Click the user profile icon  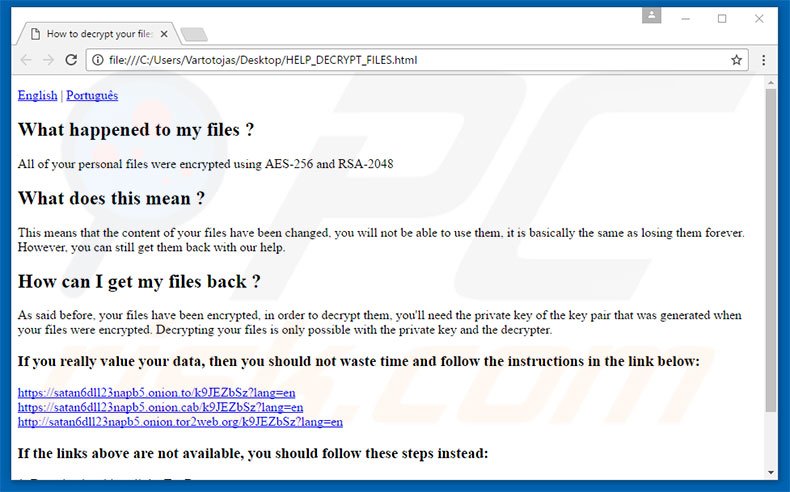click(x=651, y=16)
